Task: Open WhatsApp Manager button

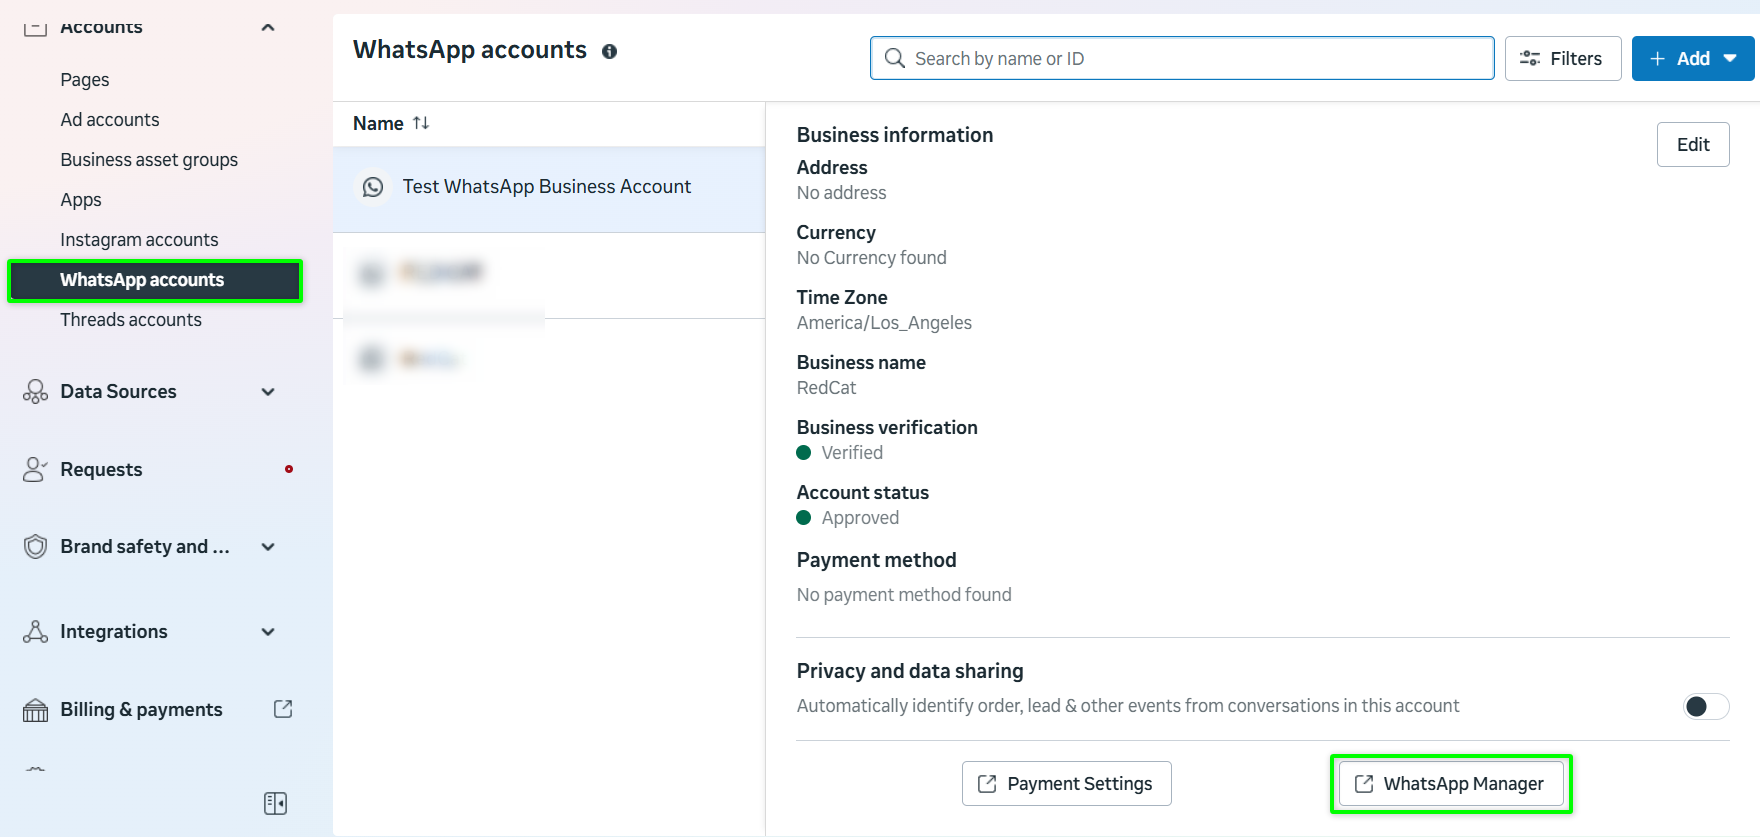Action: (x=1450, y=784)
